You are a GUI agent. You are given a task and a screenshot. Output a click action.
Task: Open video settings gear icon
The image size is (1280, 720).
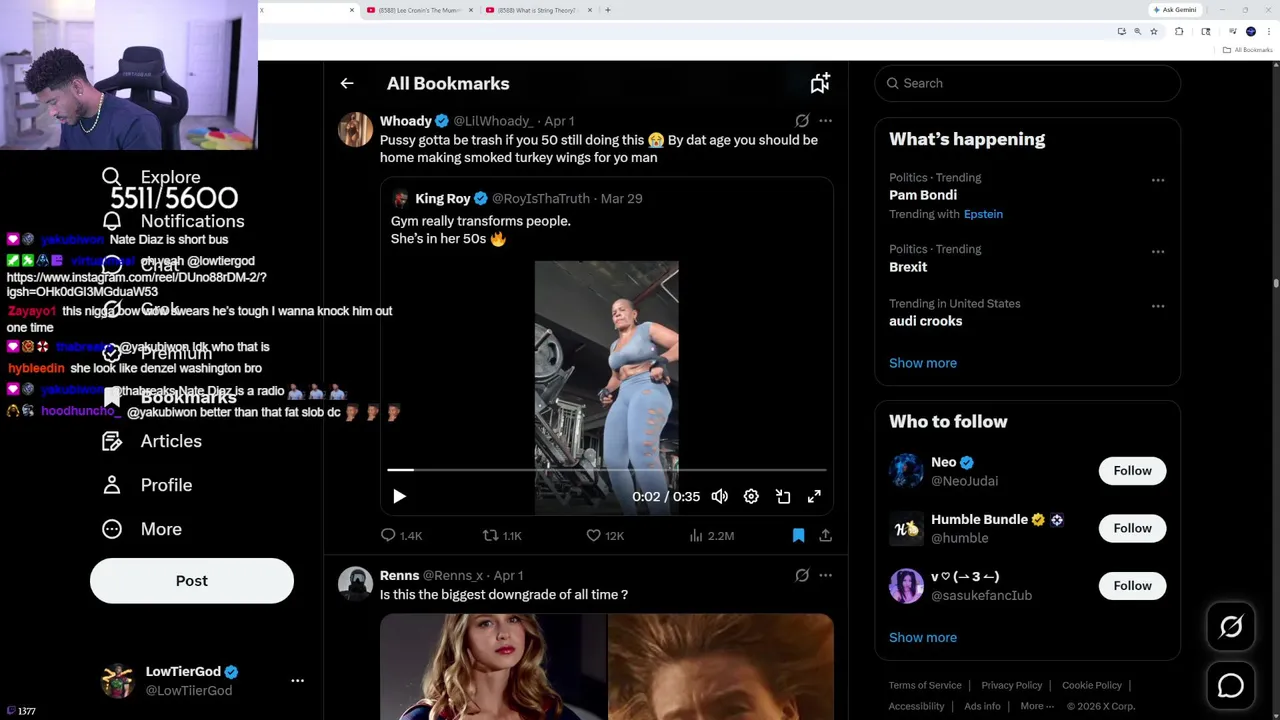point(751,496)
